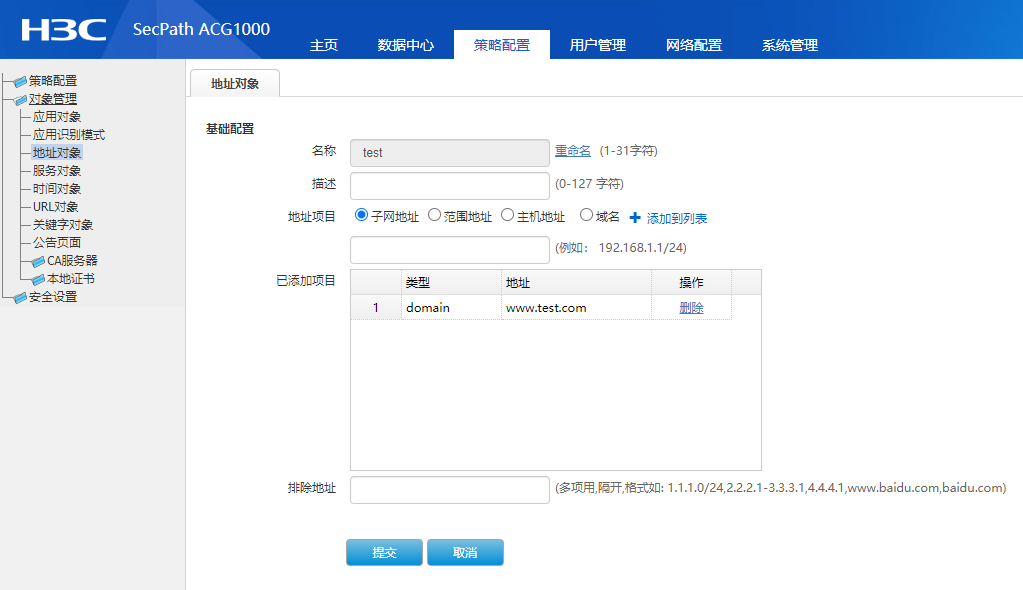Open URL对象 in the sidebar tree
Screen dimensions: 1023x590
(55, 207)
